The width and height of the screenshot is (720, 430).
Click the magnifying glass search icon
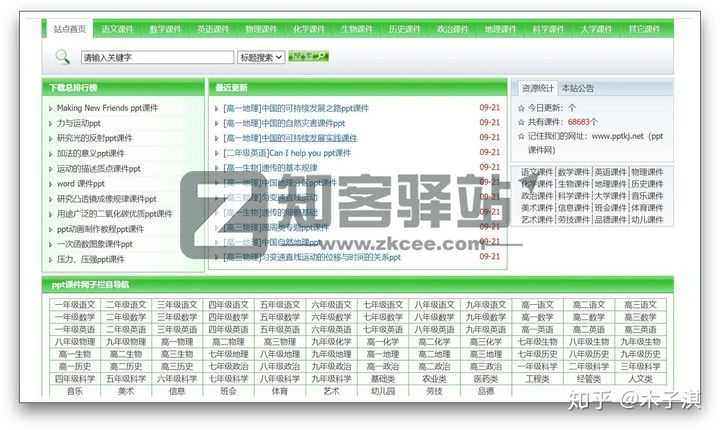click(62, 57)
